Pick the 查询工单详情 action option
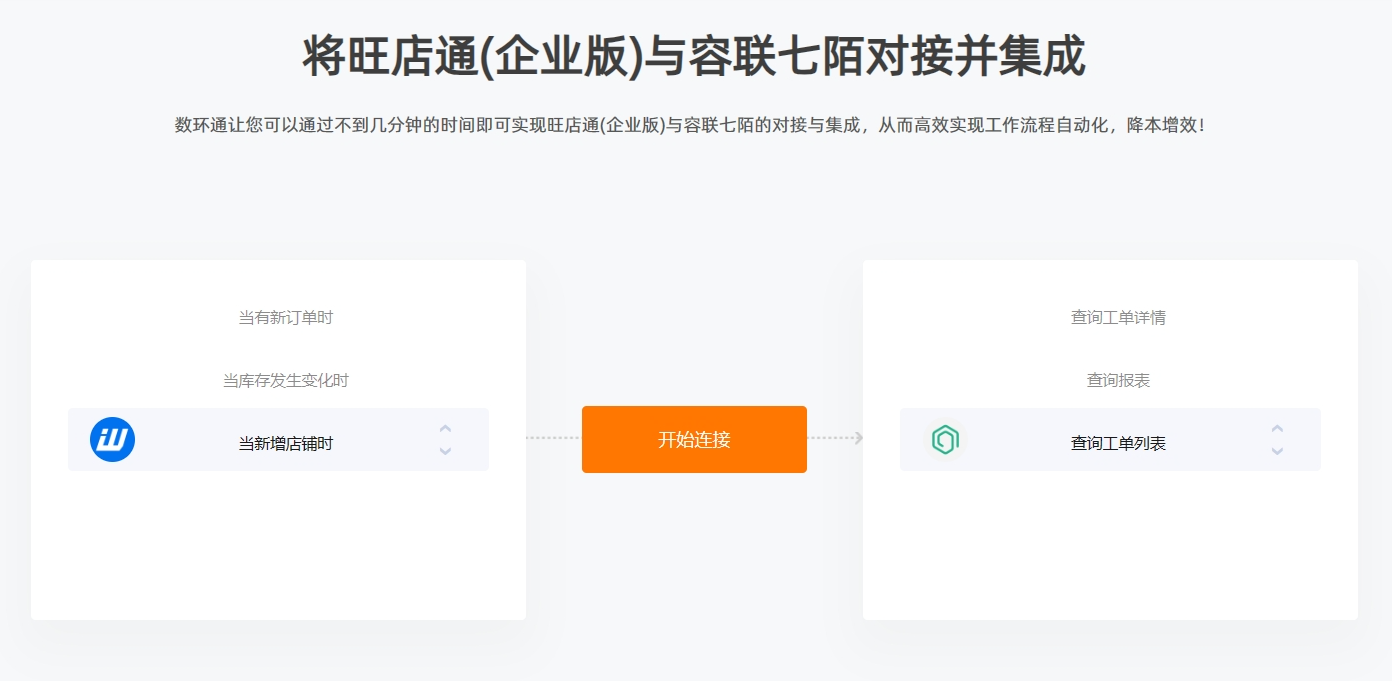This screenshot has height=681, width=1392. coord(1118,318)
